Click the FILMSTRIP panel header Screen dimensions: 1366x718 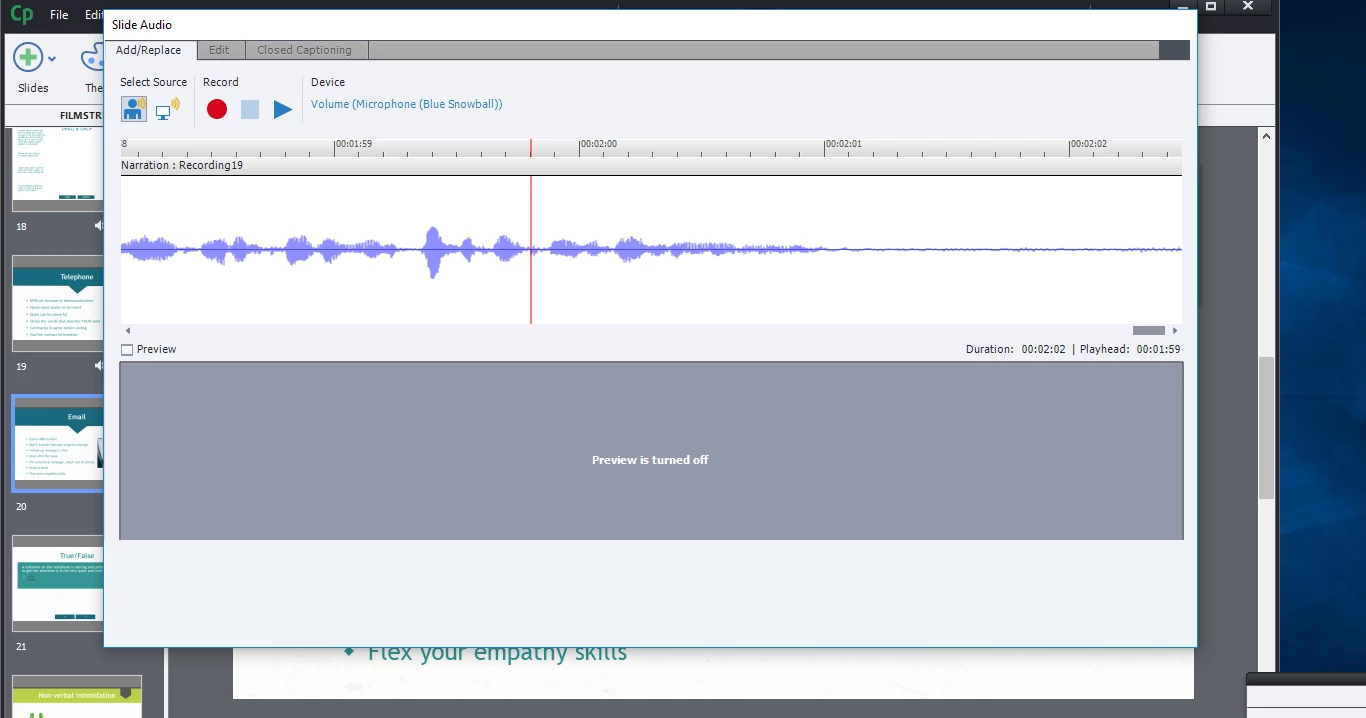[x=82, y=116]
